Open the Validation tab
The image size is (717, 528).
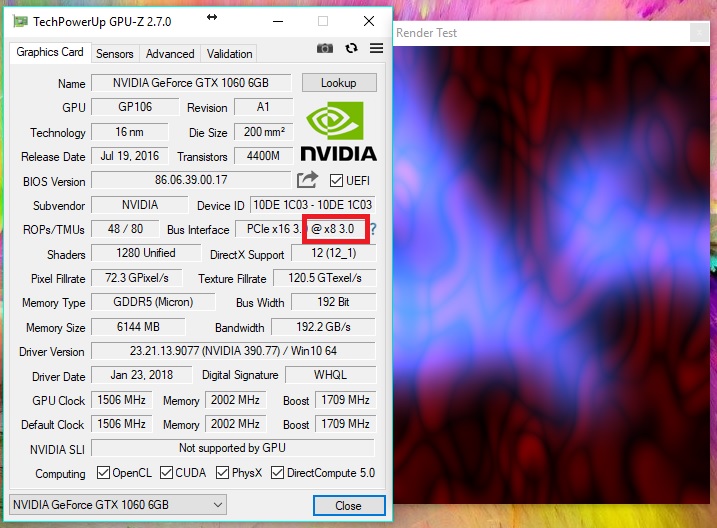tap(229, 54)
